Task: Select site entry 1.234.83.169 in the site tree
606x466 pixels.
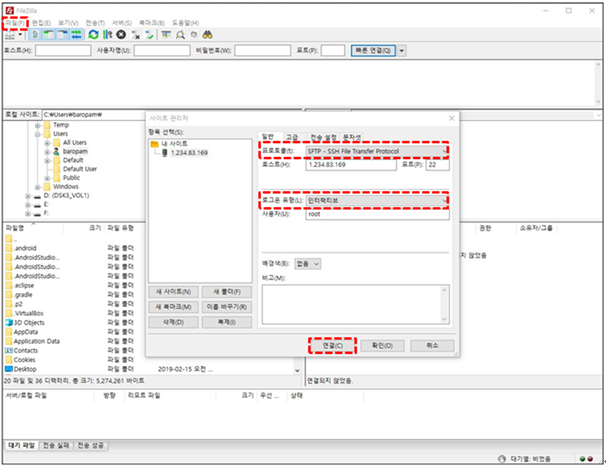Action: pos(189,153)
